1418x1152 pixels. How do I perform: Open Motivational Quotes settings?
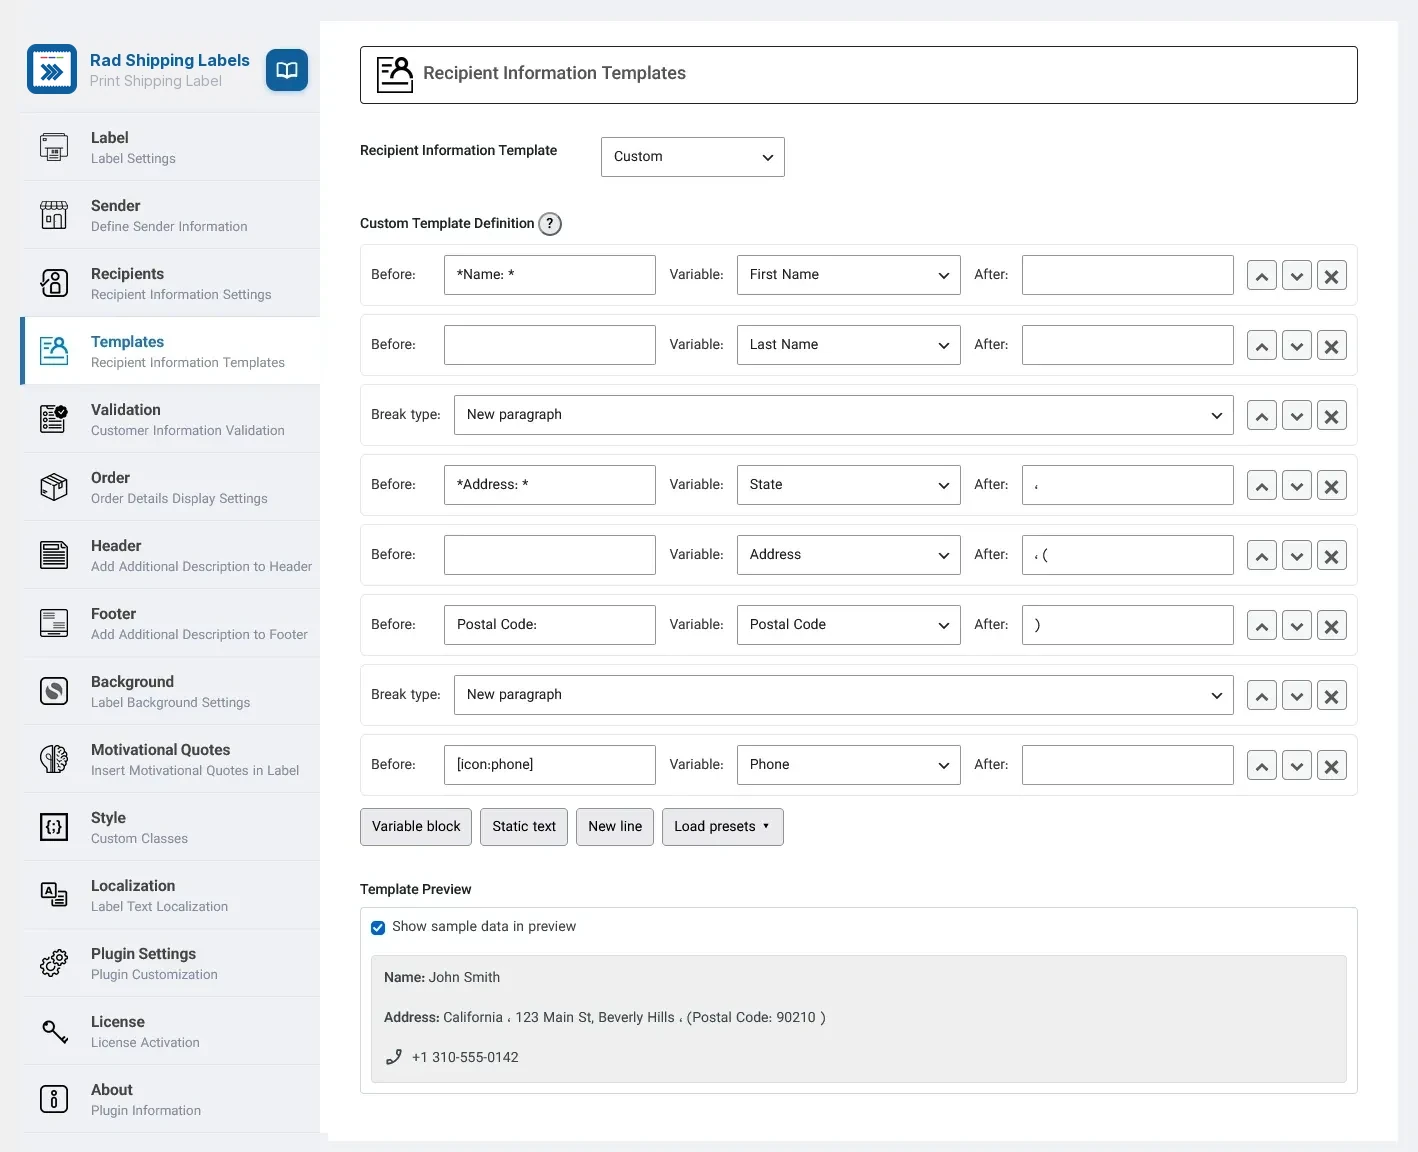coord(171,759)
